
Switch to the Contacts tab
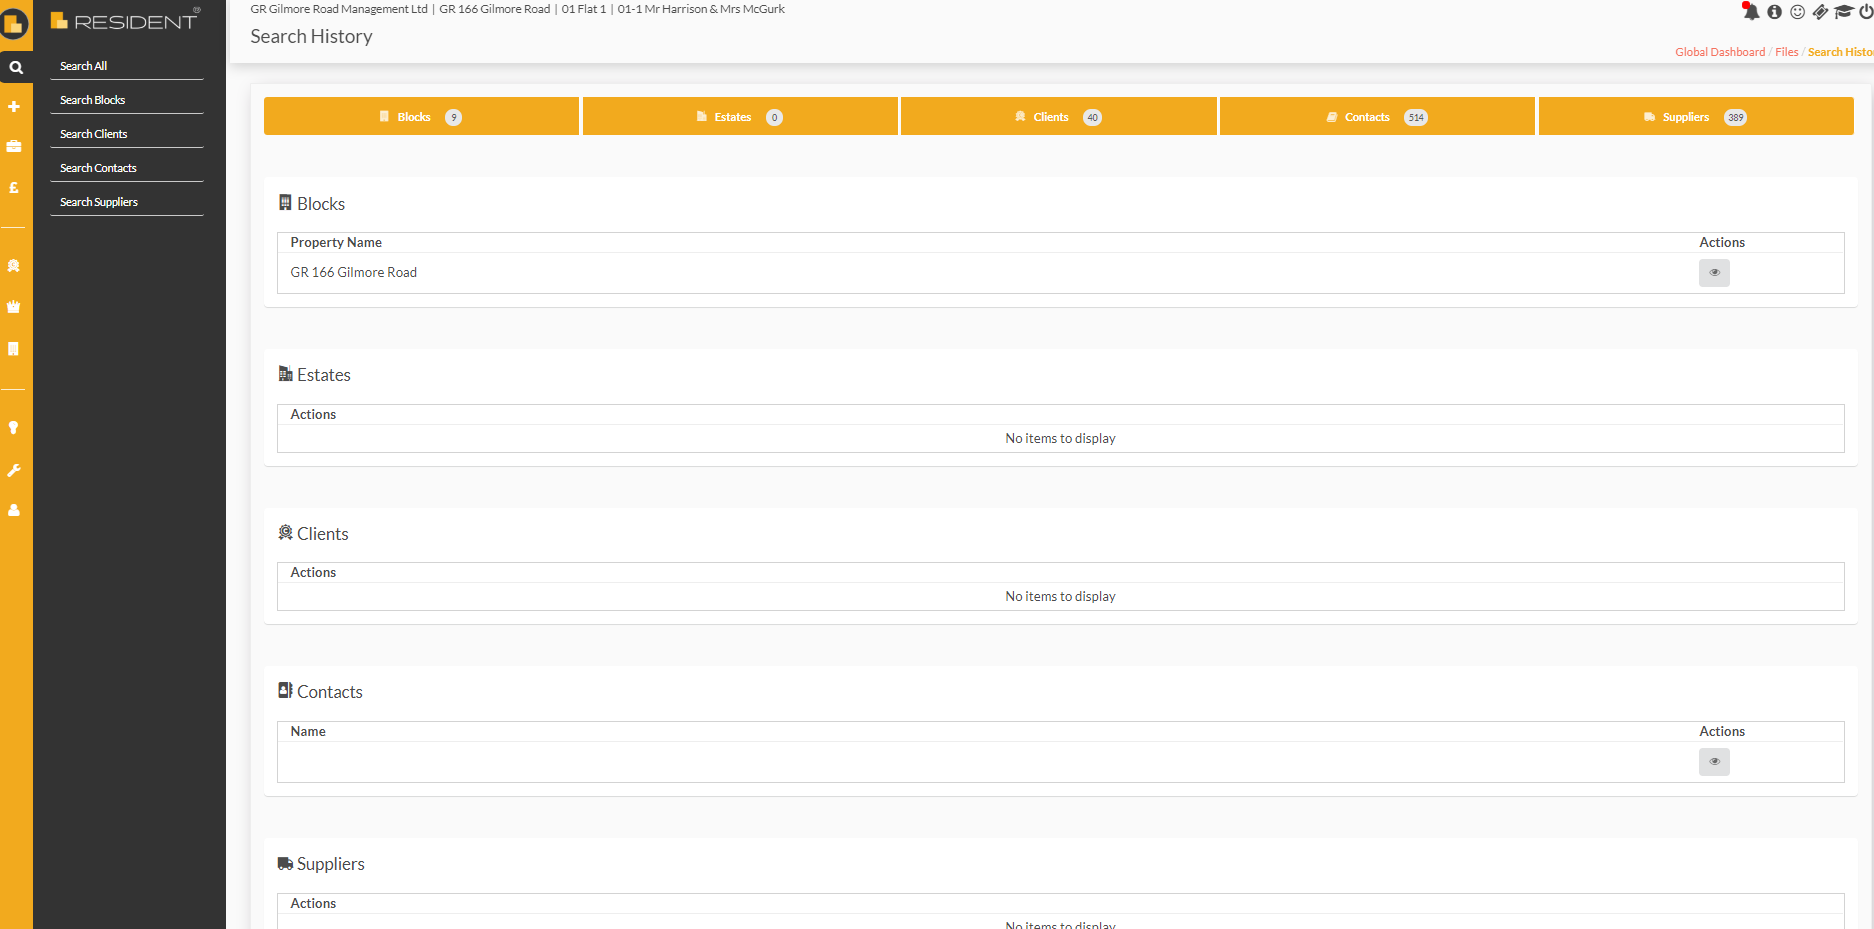(x=1377, y=116)
